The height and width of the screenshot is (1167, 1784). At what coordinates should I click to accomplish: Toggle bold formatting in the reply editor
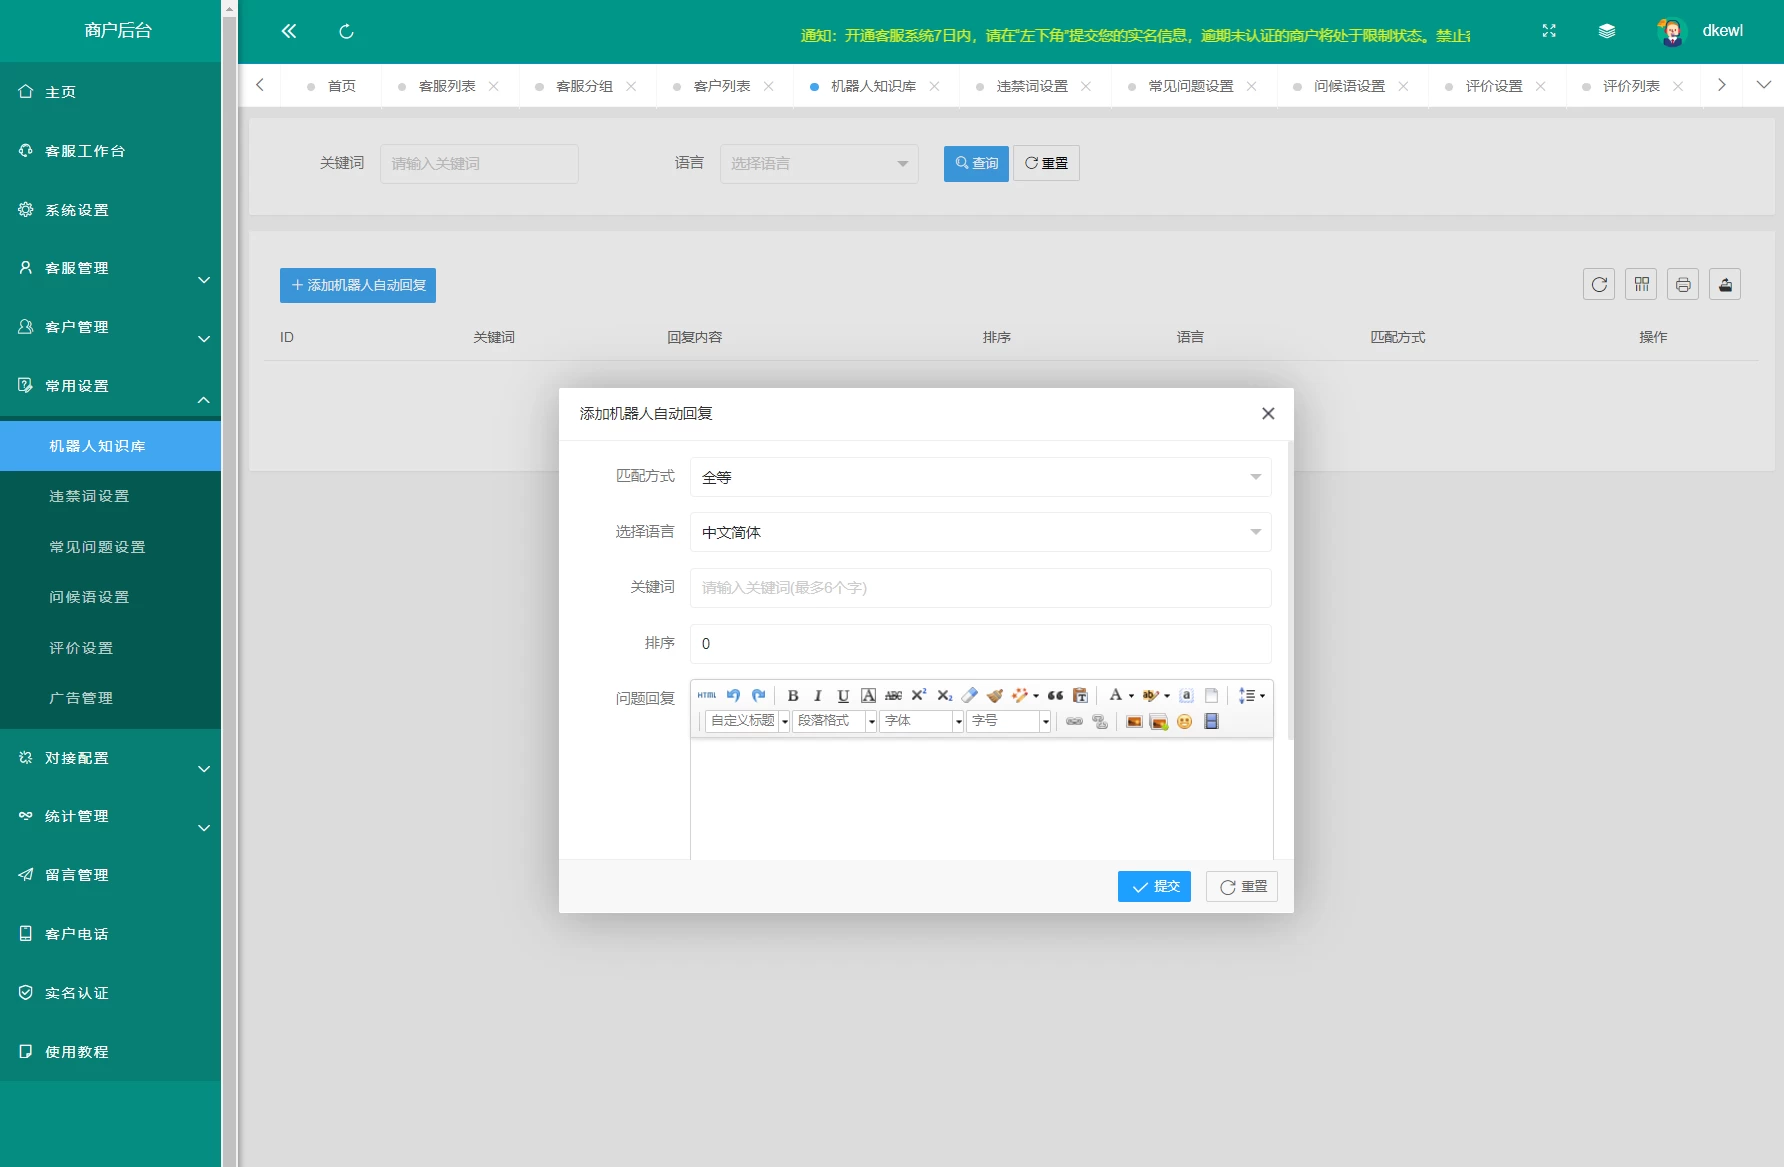tap(793, 696)
